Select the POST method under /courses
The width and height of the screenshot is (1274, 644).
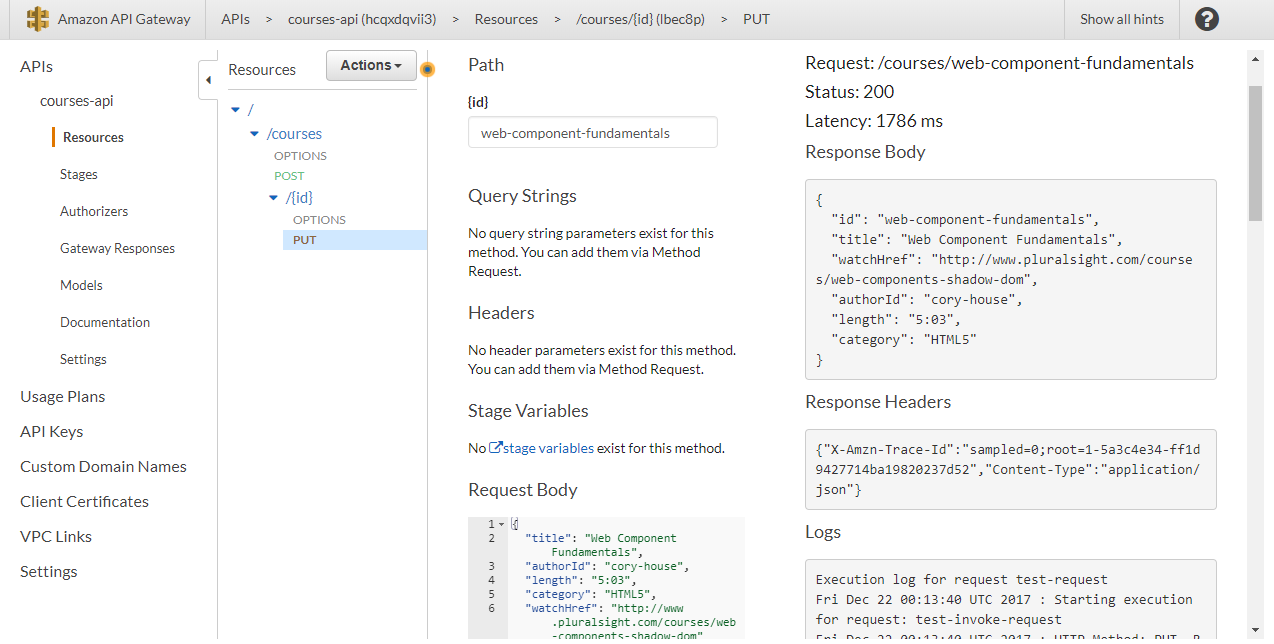point(289,176)
